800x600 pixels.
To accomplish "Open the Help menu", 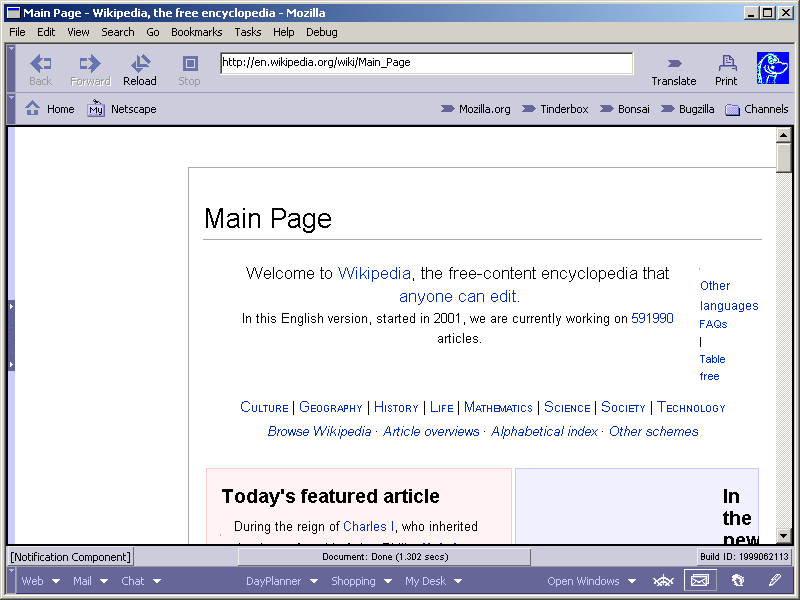I will pyautogui.click(x=283, y=32).
